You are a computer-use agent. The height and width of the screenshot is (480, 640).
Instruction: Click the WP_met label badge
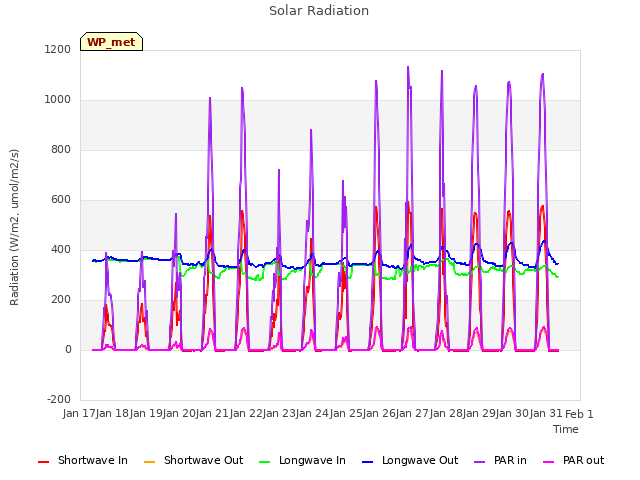pos(111,42)
